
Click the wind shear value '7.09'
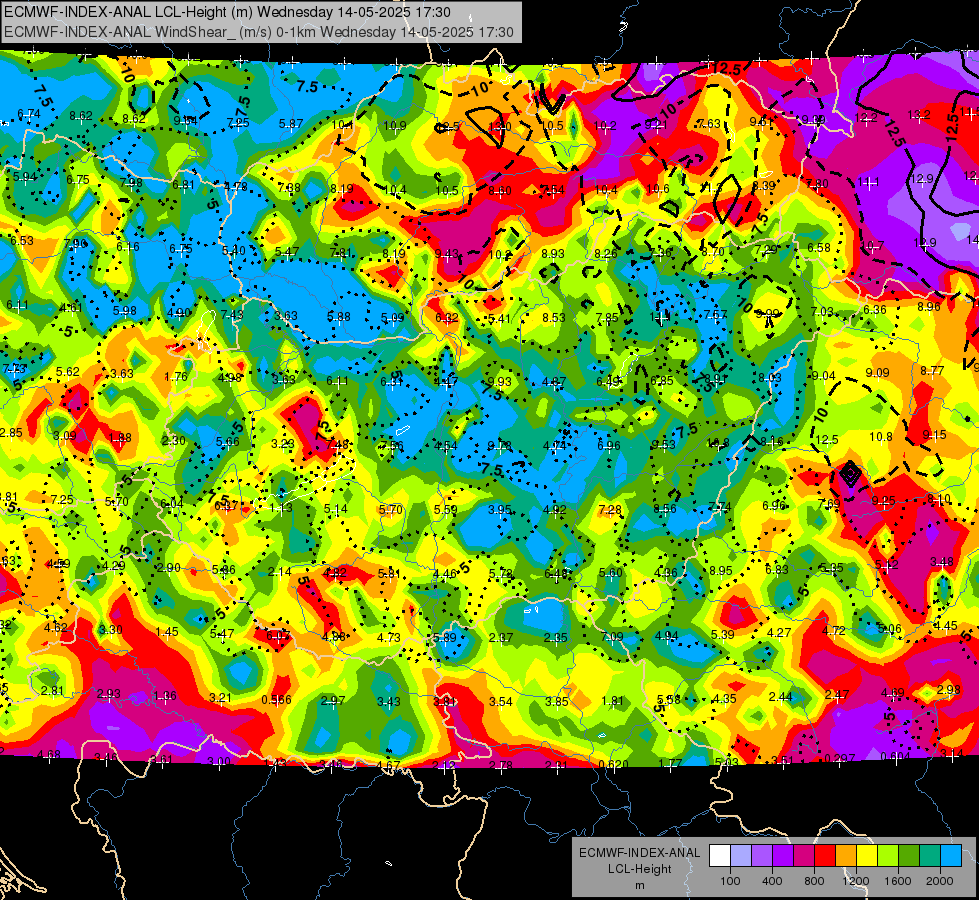point(612,636)
